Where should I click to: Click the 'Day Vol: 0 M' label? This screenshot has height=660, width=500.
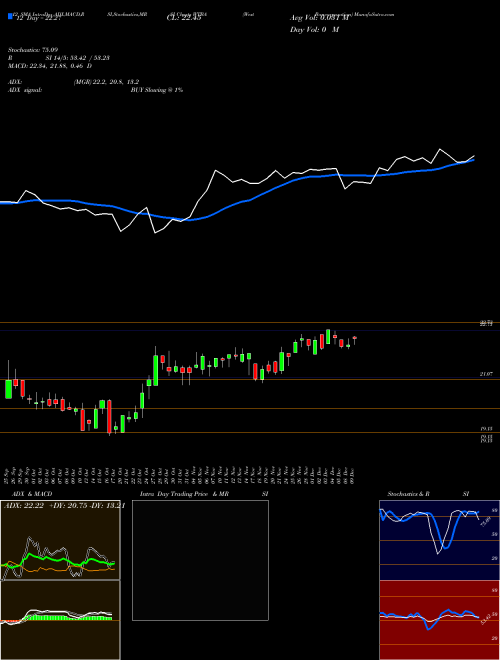pos(314,30)
